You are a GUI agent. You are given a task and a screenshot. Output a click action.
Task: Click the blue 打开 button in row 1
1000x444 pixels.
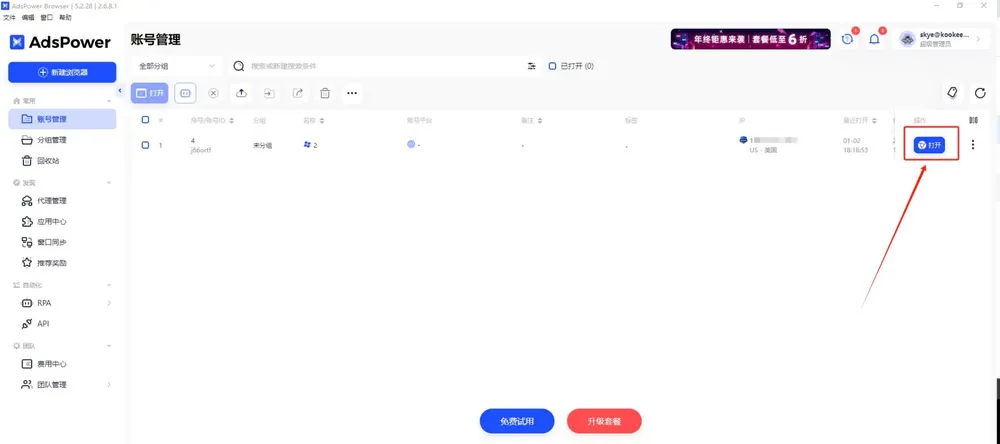(929, 145)
